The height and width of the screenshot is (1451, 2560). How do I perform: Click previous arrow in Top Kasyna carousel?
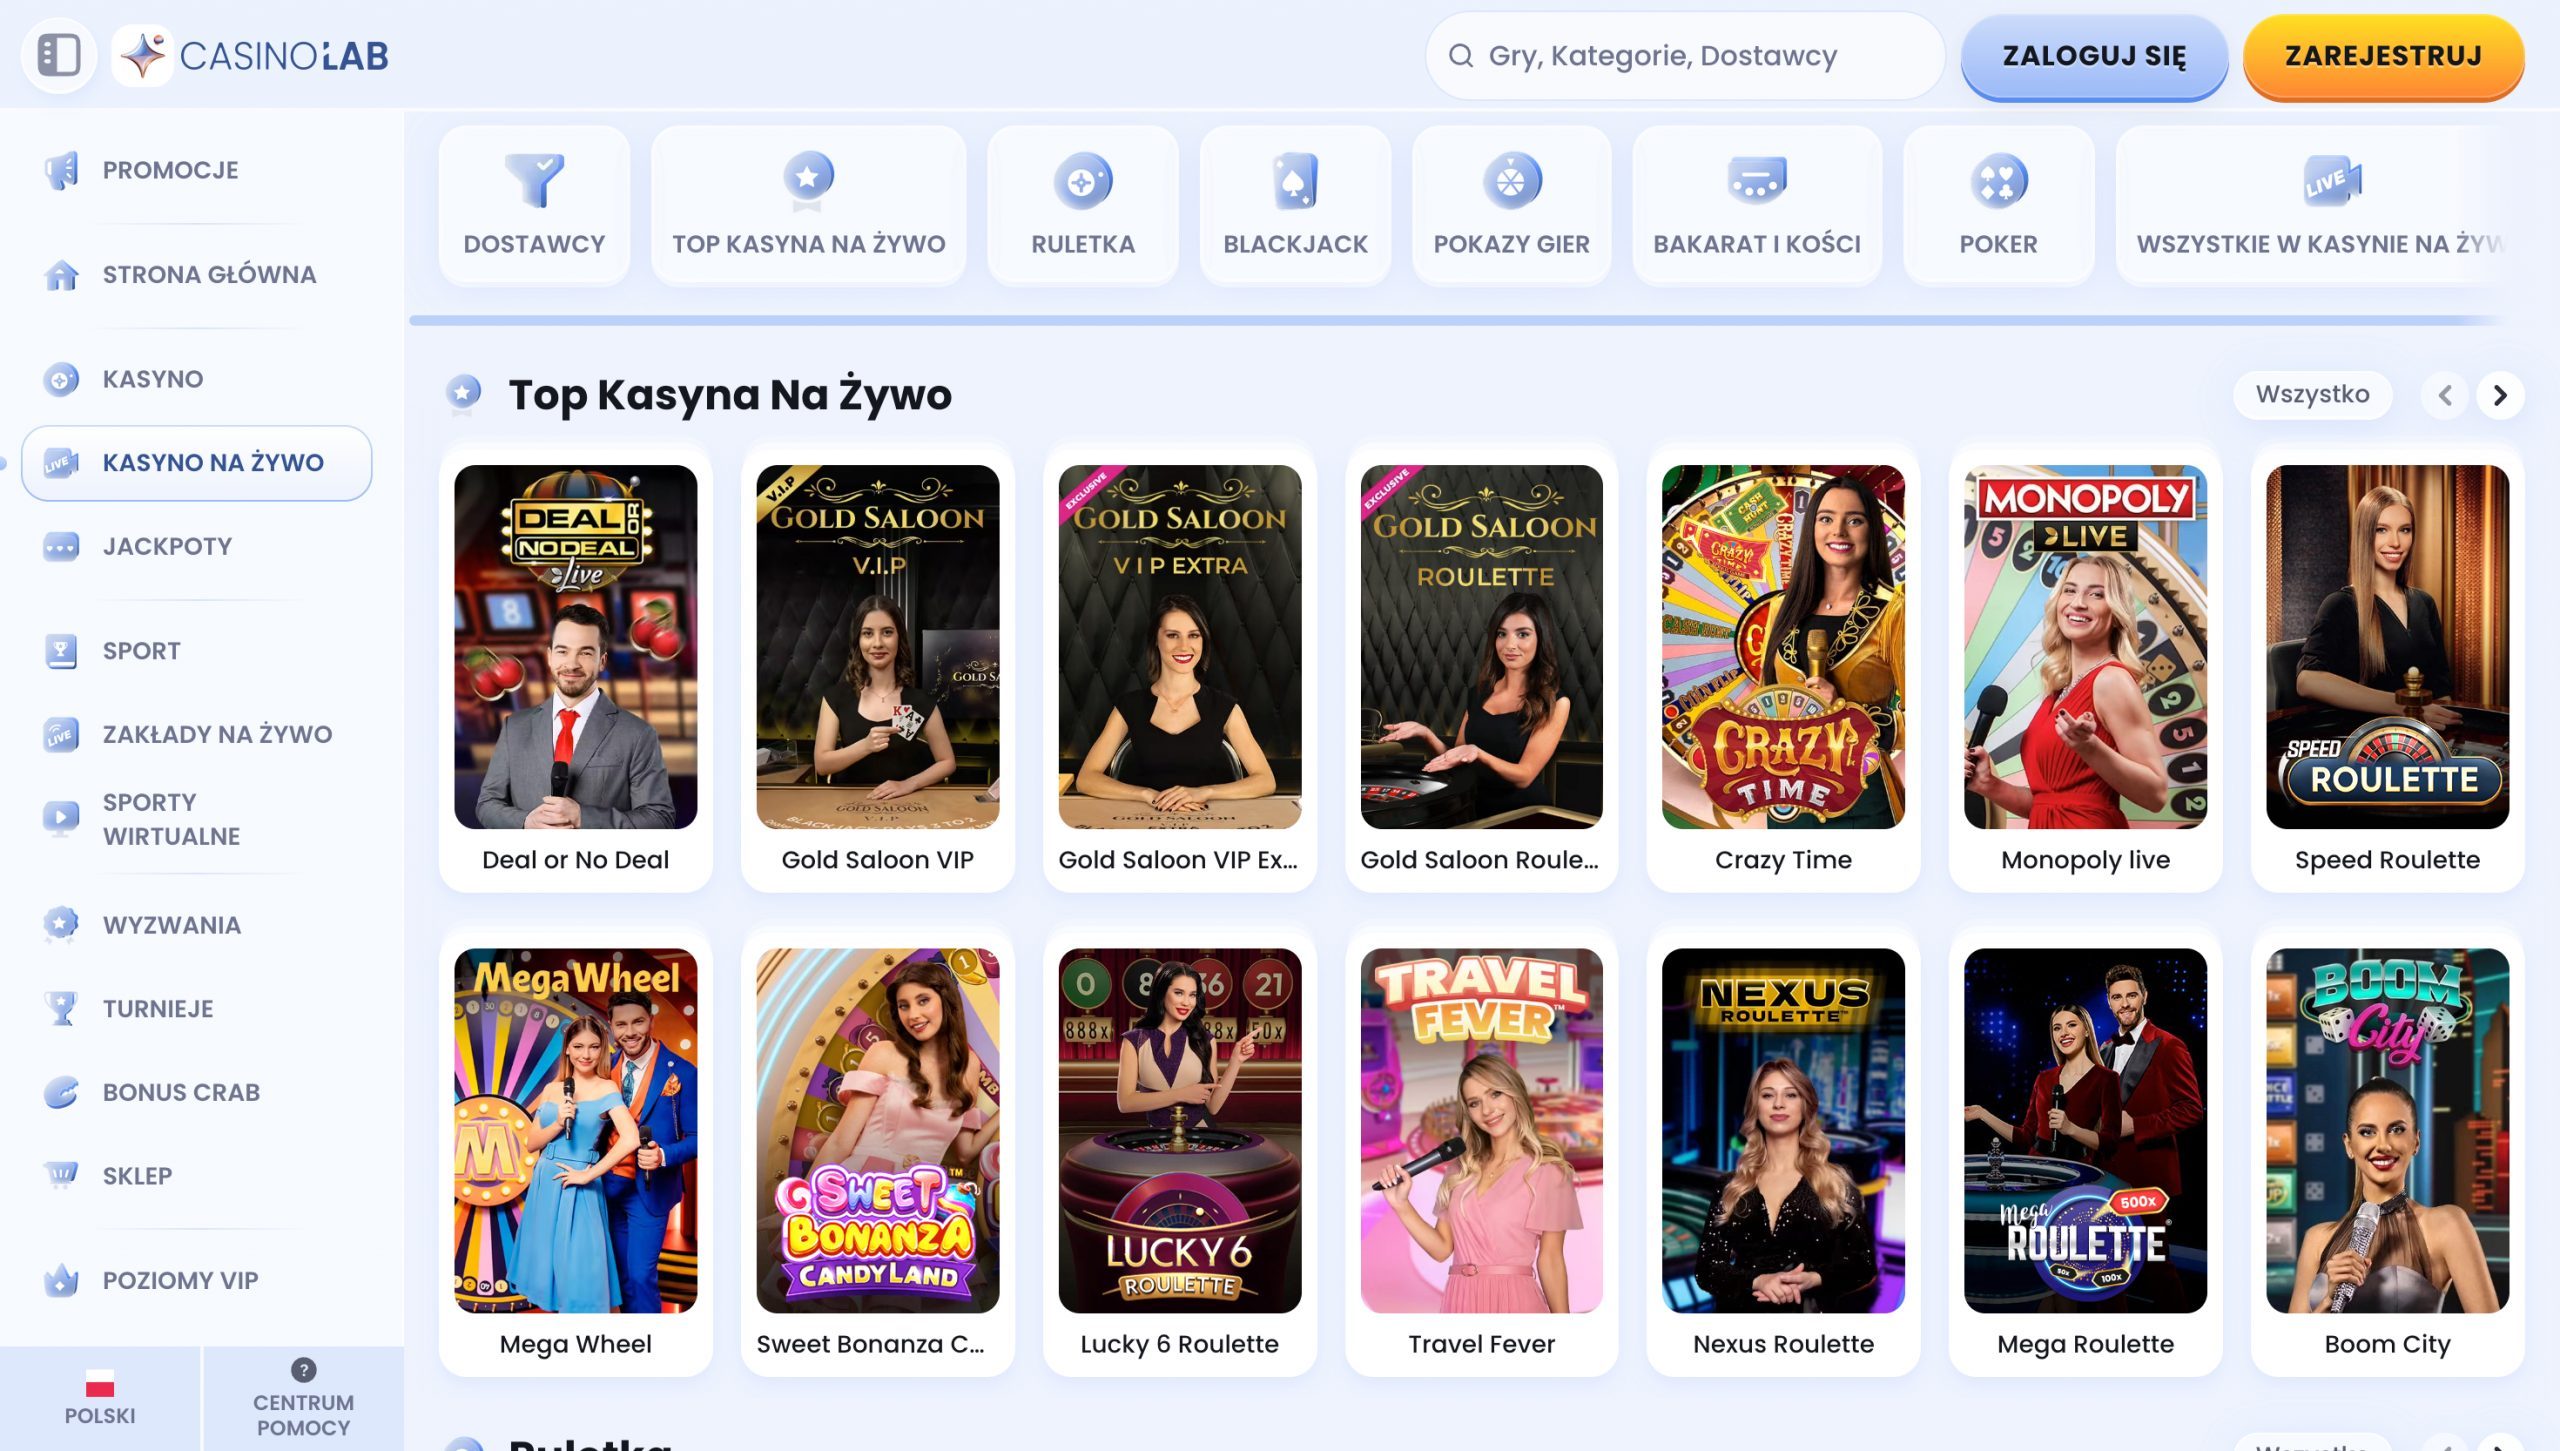click(x=2445, y=395)
